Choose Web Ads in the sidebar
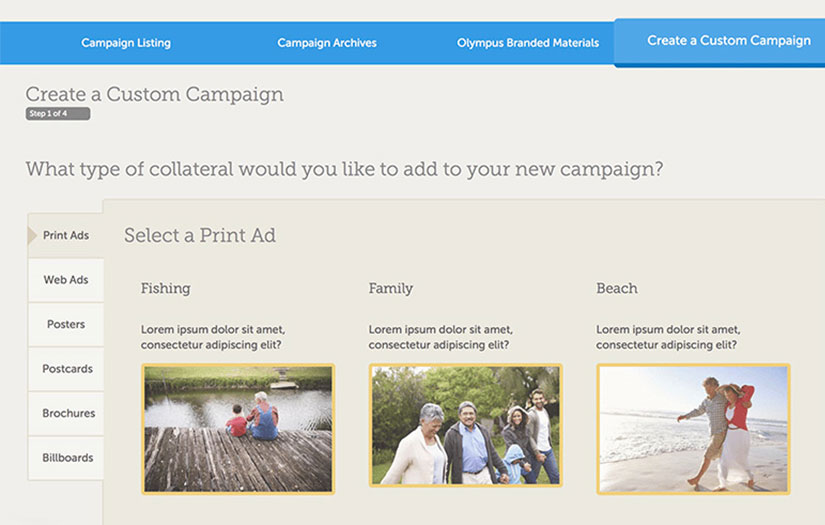 [66, 280]
